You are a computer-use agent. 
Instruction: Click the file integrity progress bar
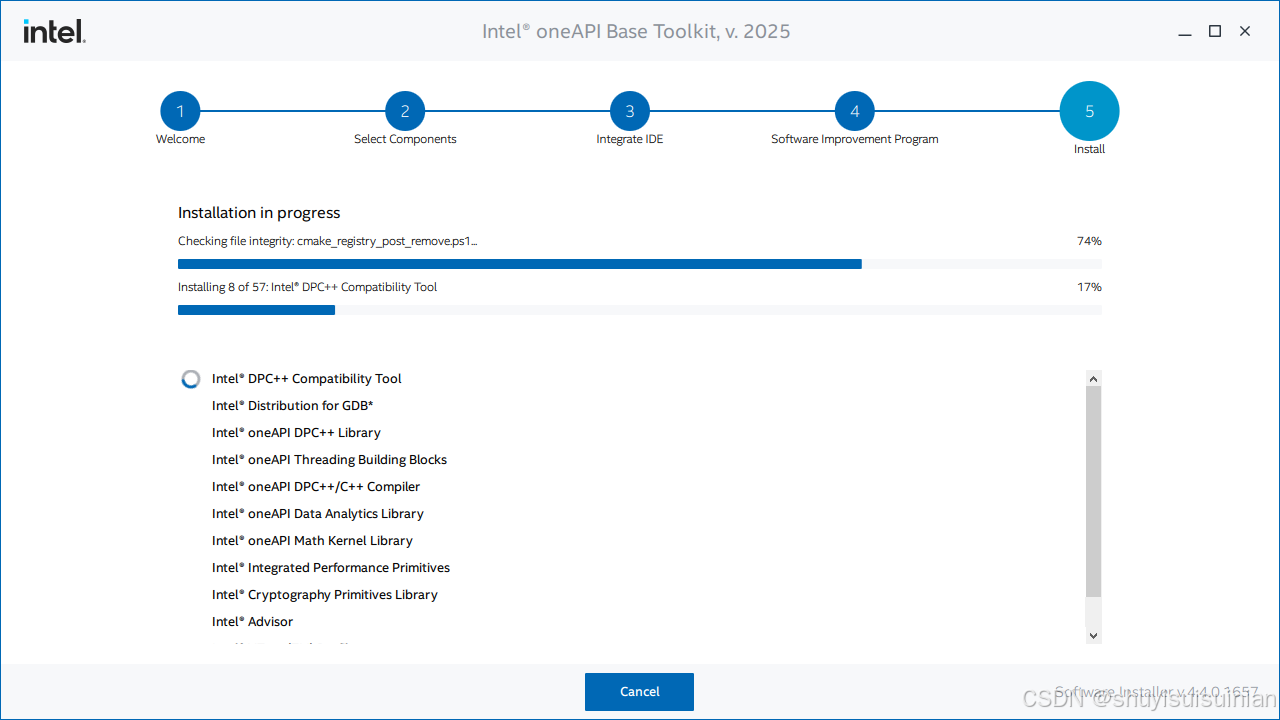click(x=640, y=264)
